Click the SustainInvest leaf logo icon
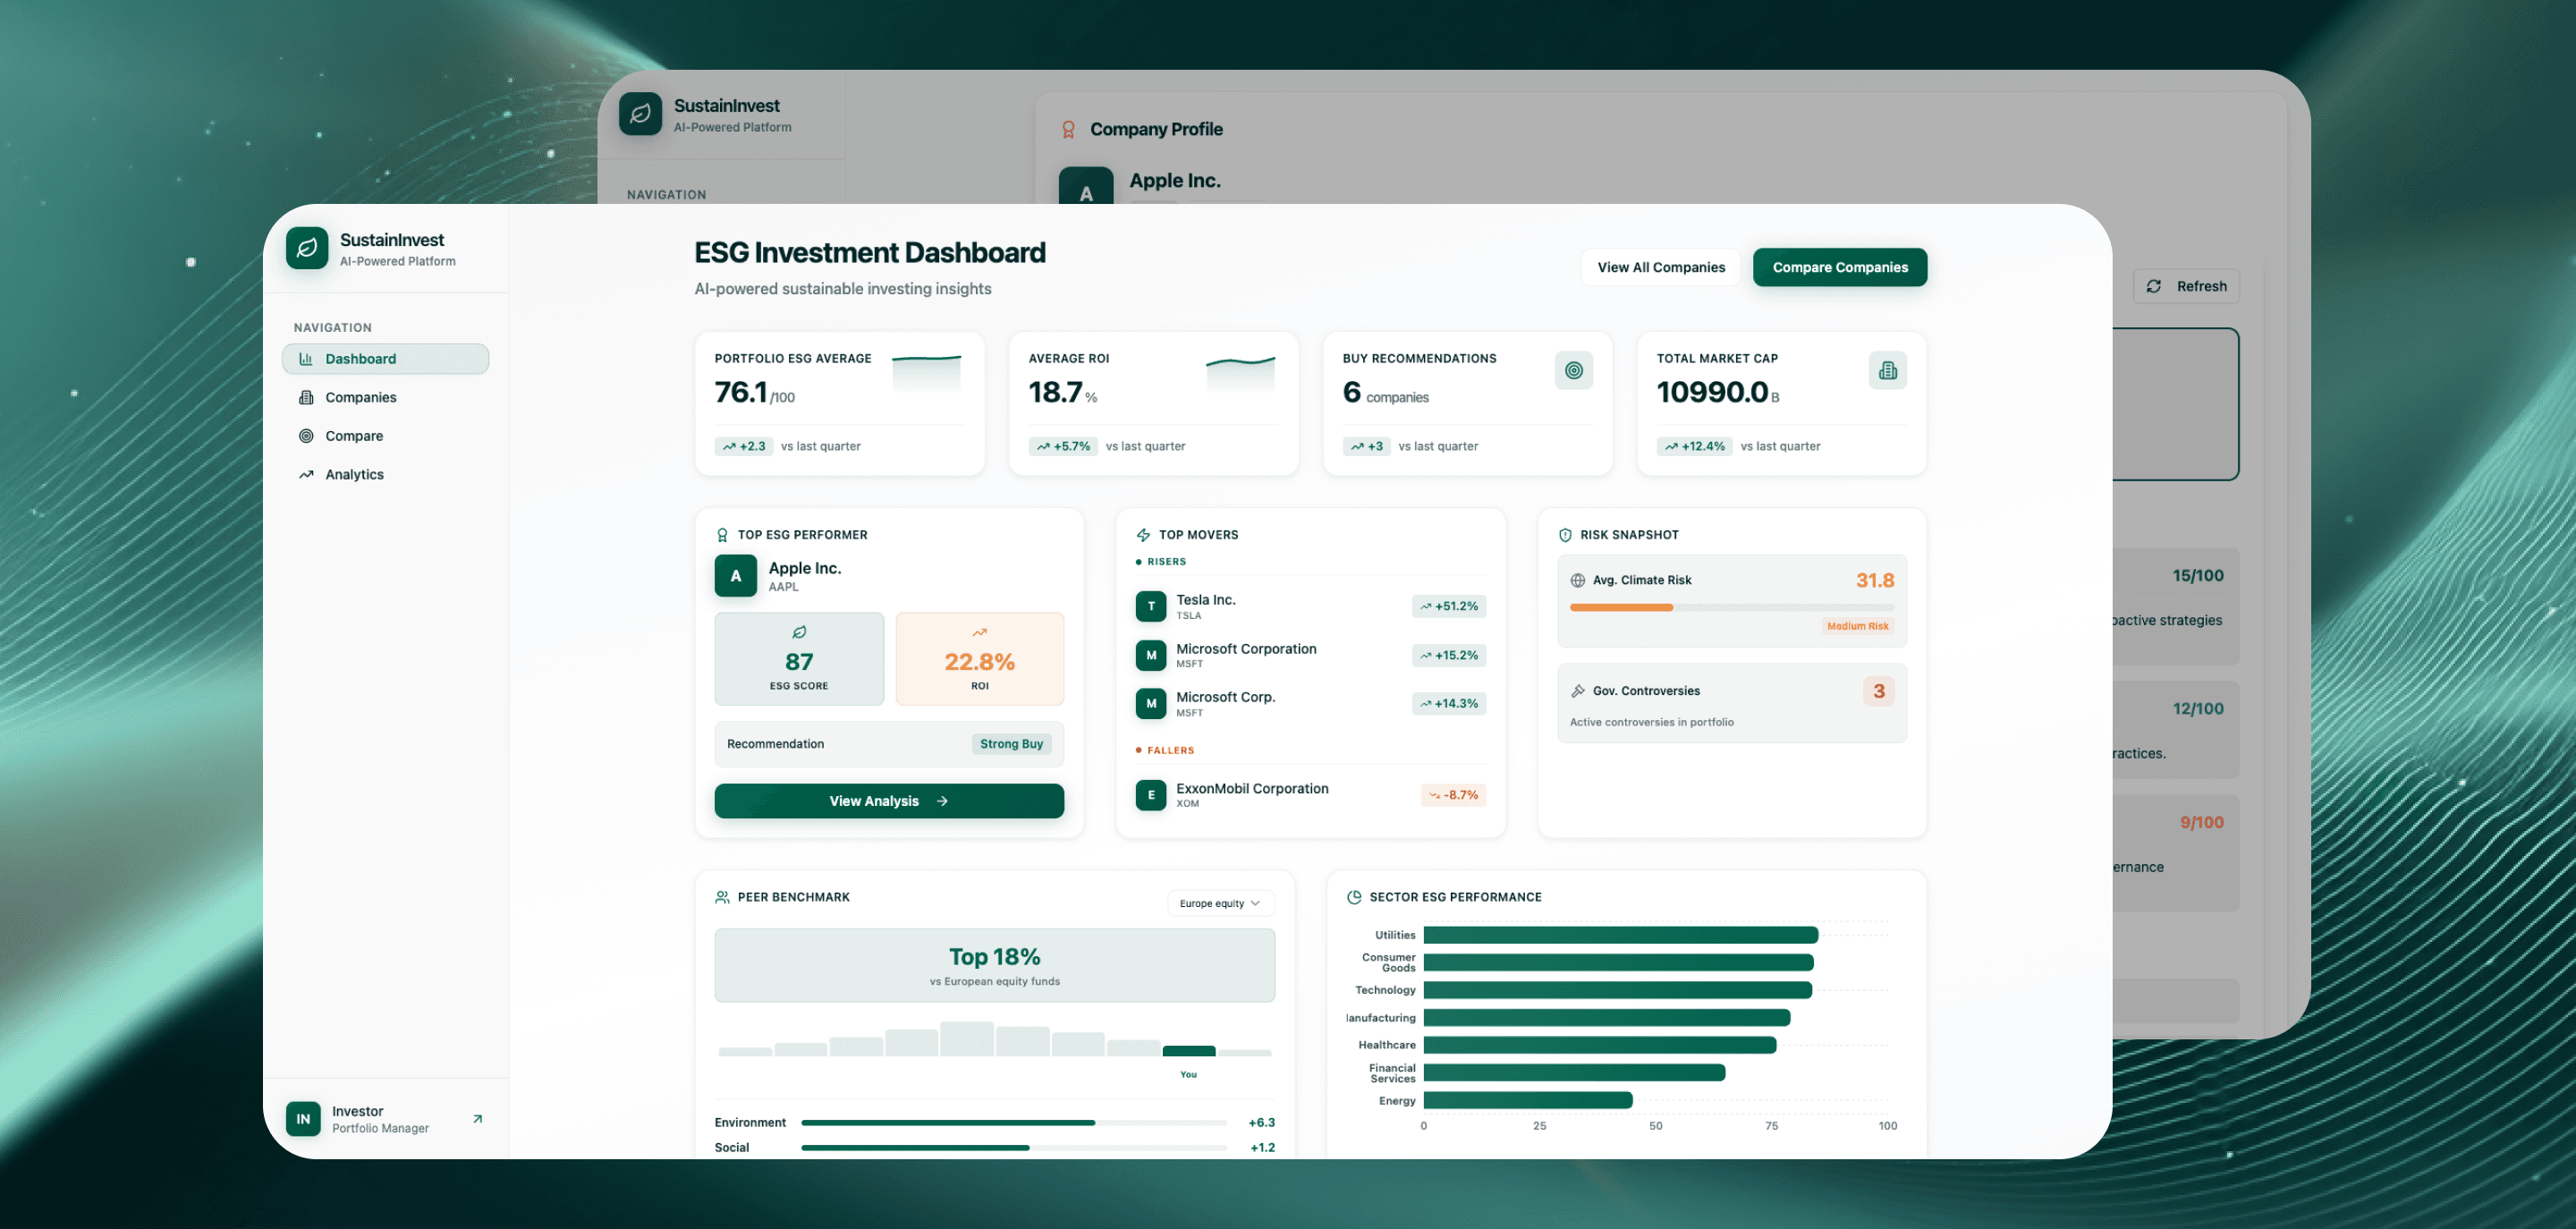Image resolution: width=2576 pixels, height=1229 pixels. tap(307, 248)
